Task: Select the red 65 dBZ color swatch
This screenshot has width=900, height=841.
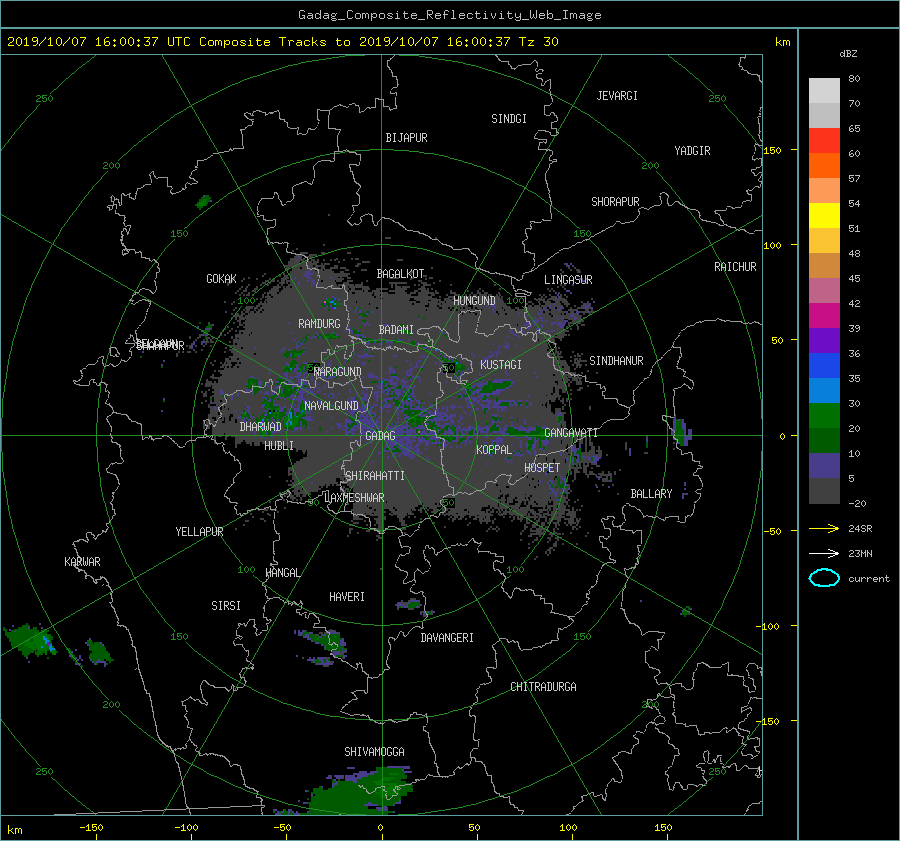Action: click(x=824, y=140)
